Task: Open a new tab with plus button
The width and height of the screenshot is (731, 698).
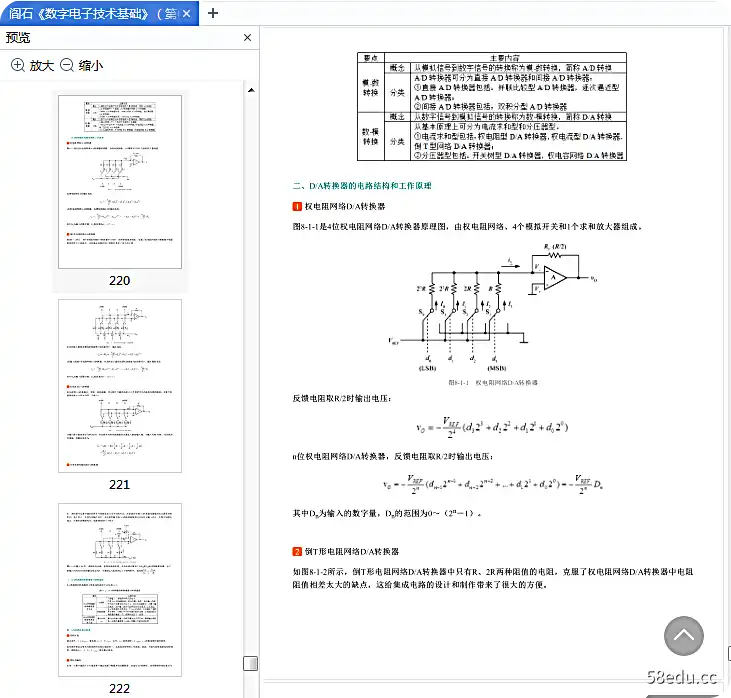Action: 213,13
